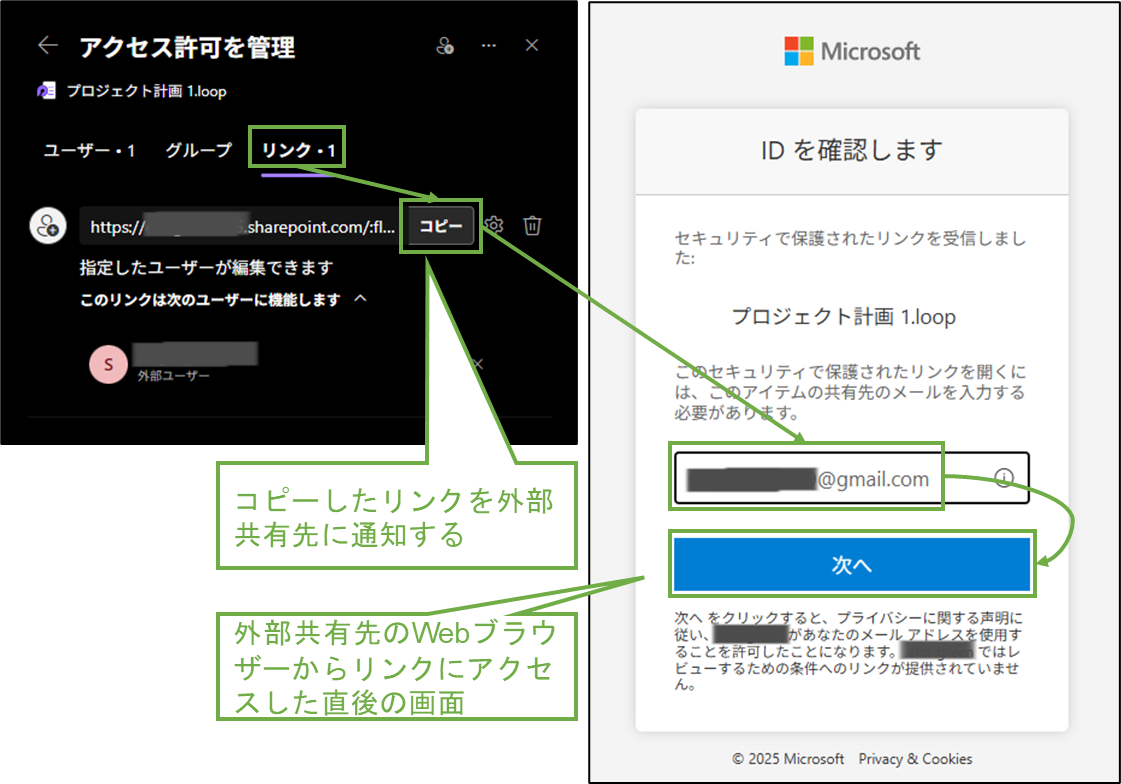
Task: Select the リンク・1 tab
Action: coord(298,150)
